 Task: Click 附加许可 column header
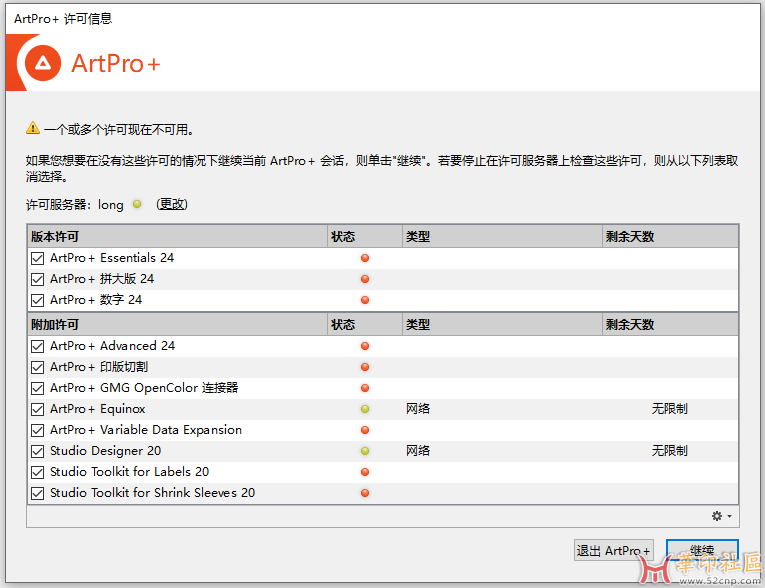177,324
